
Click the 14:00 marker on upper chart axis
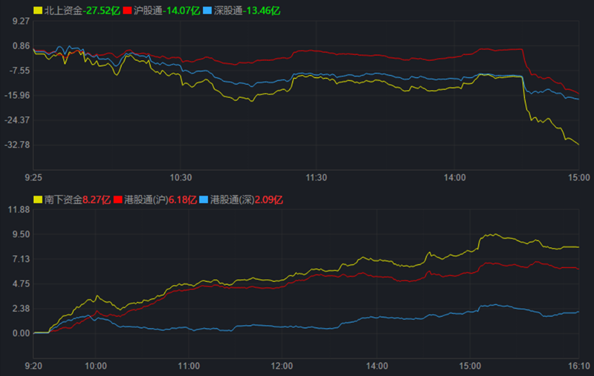coord(455,178)
